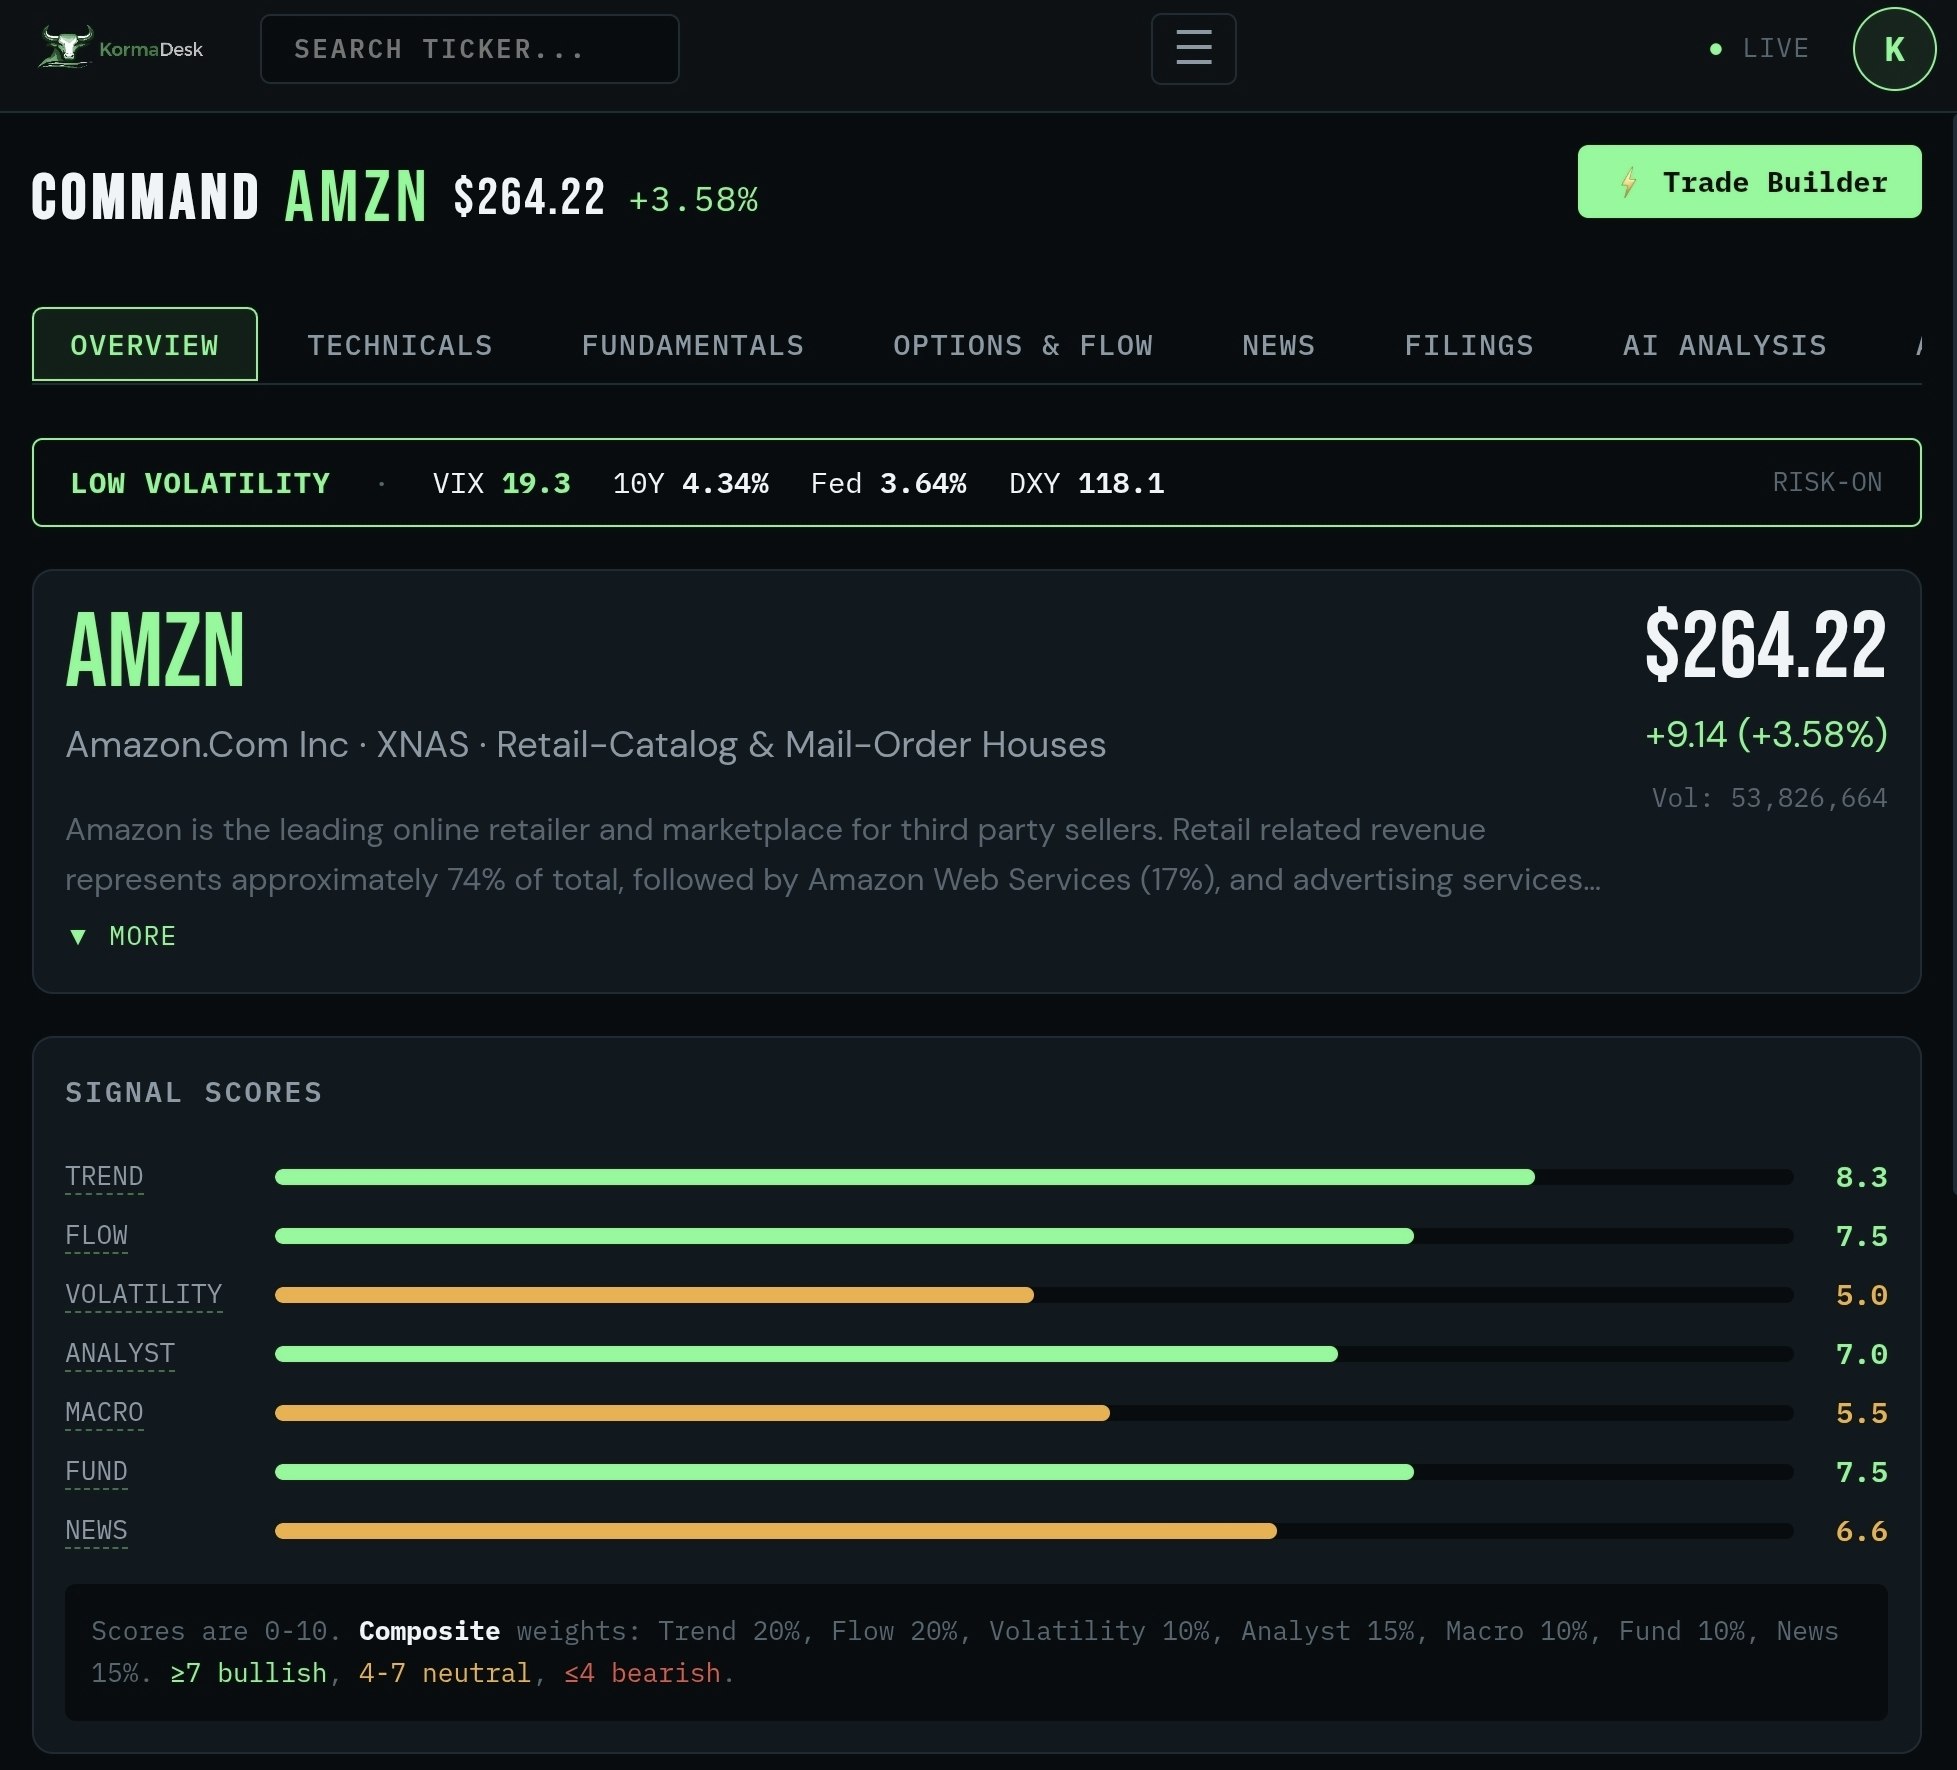Open the Trade Builder button
The width and height of the screenshot is (1957, 1770).
pyautogui.click(x=1749, y=182)
